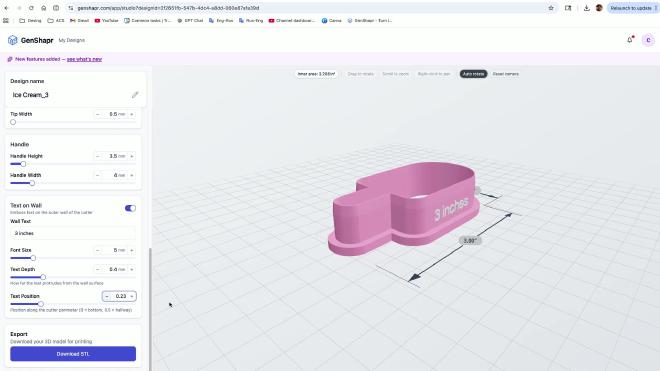The width and height of the screenshot is (660, 371).
Task: Increase Handle Height with plus
Action: 132,156
